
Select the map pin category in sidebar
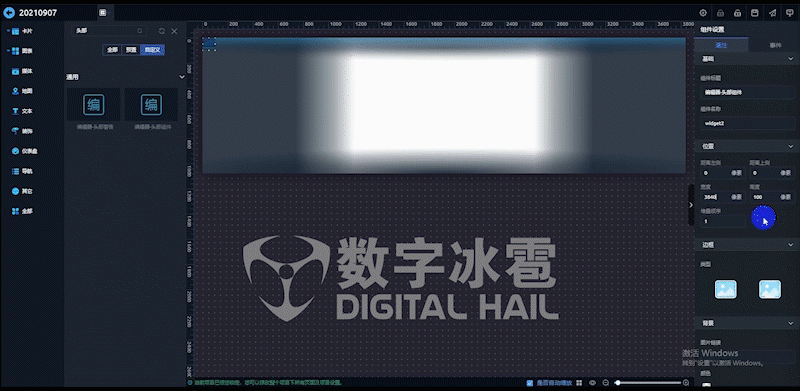(x=16, y=91)
